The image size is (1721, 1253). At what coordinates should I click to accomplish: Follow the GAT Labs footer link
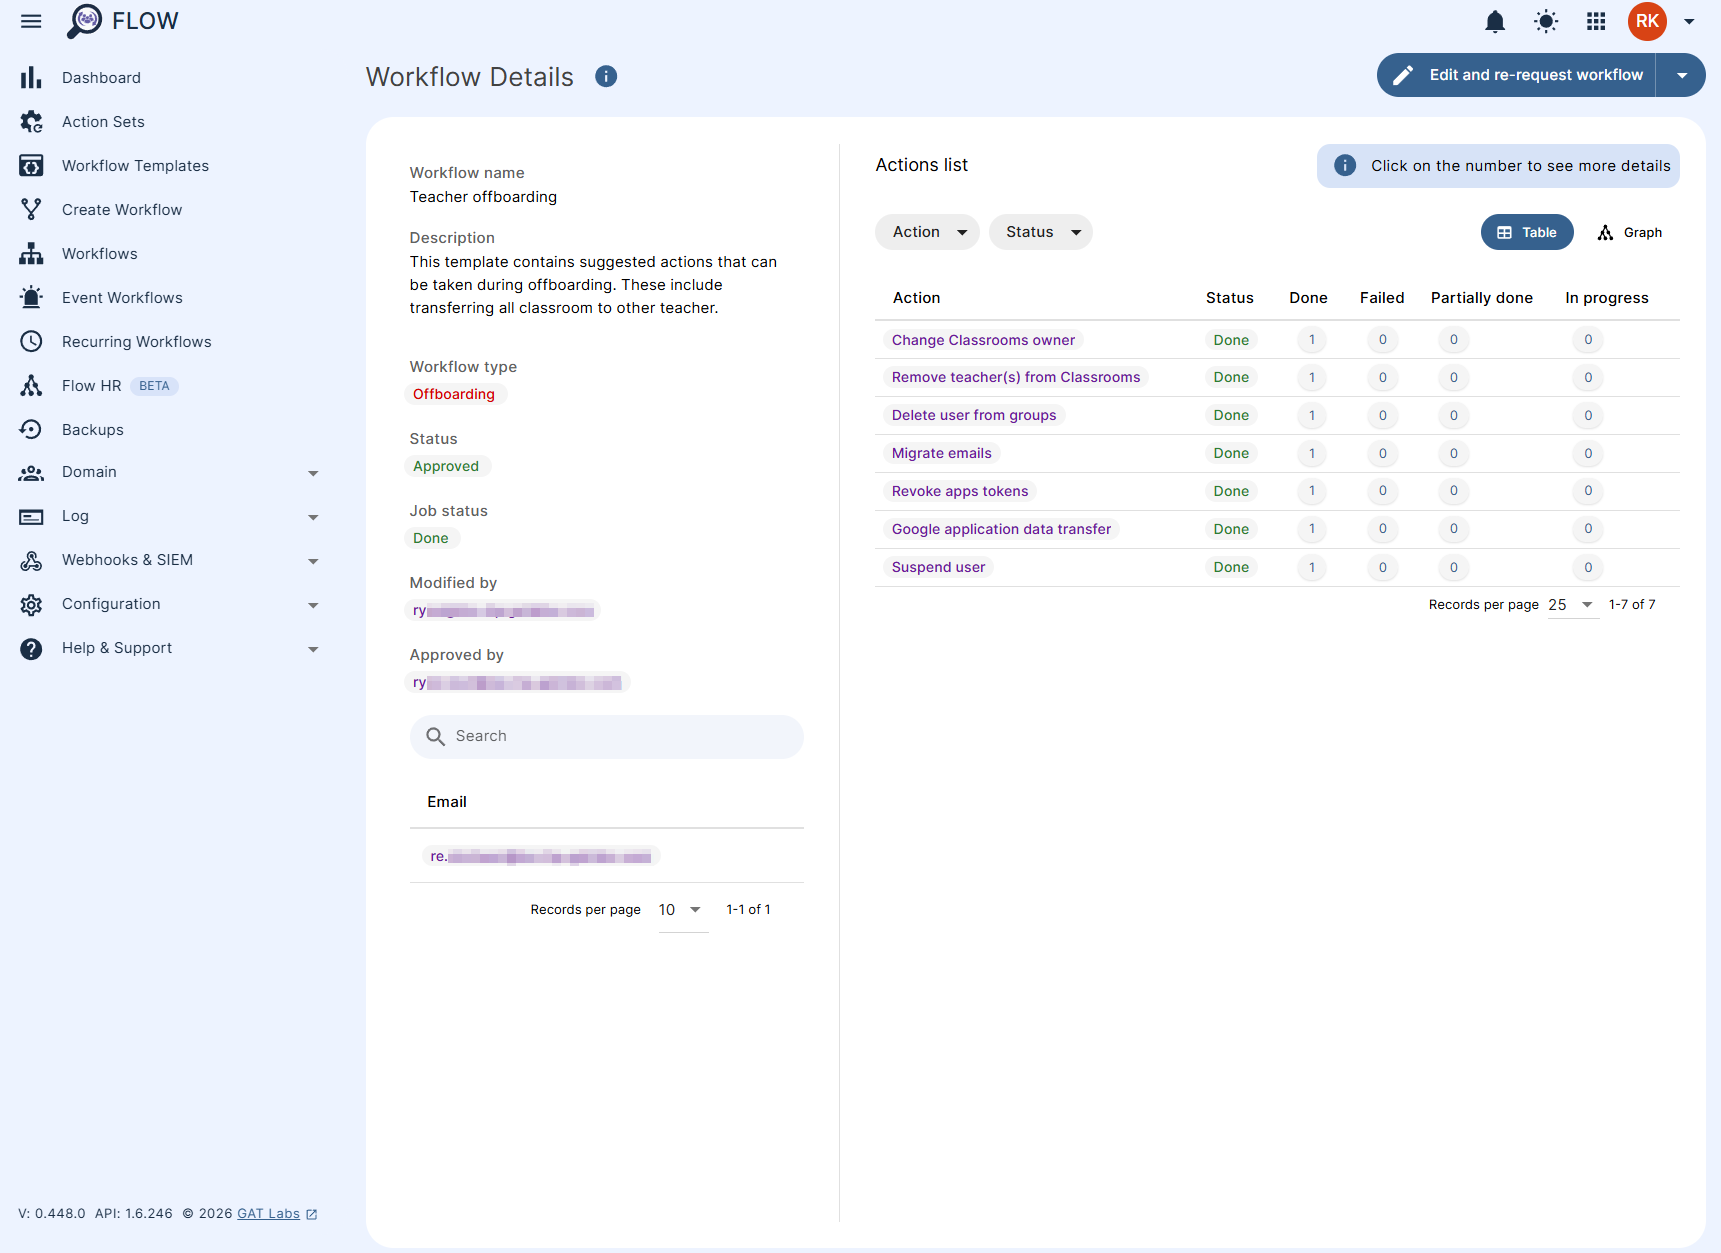tap(268, 1214)
